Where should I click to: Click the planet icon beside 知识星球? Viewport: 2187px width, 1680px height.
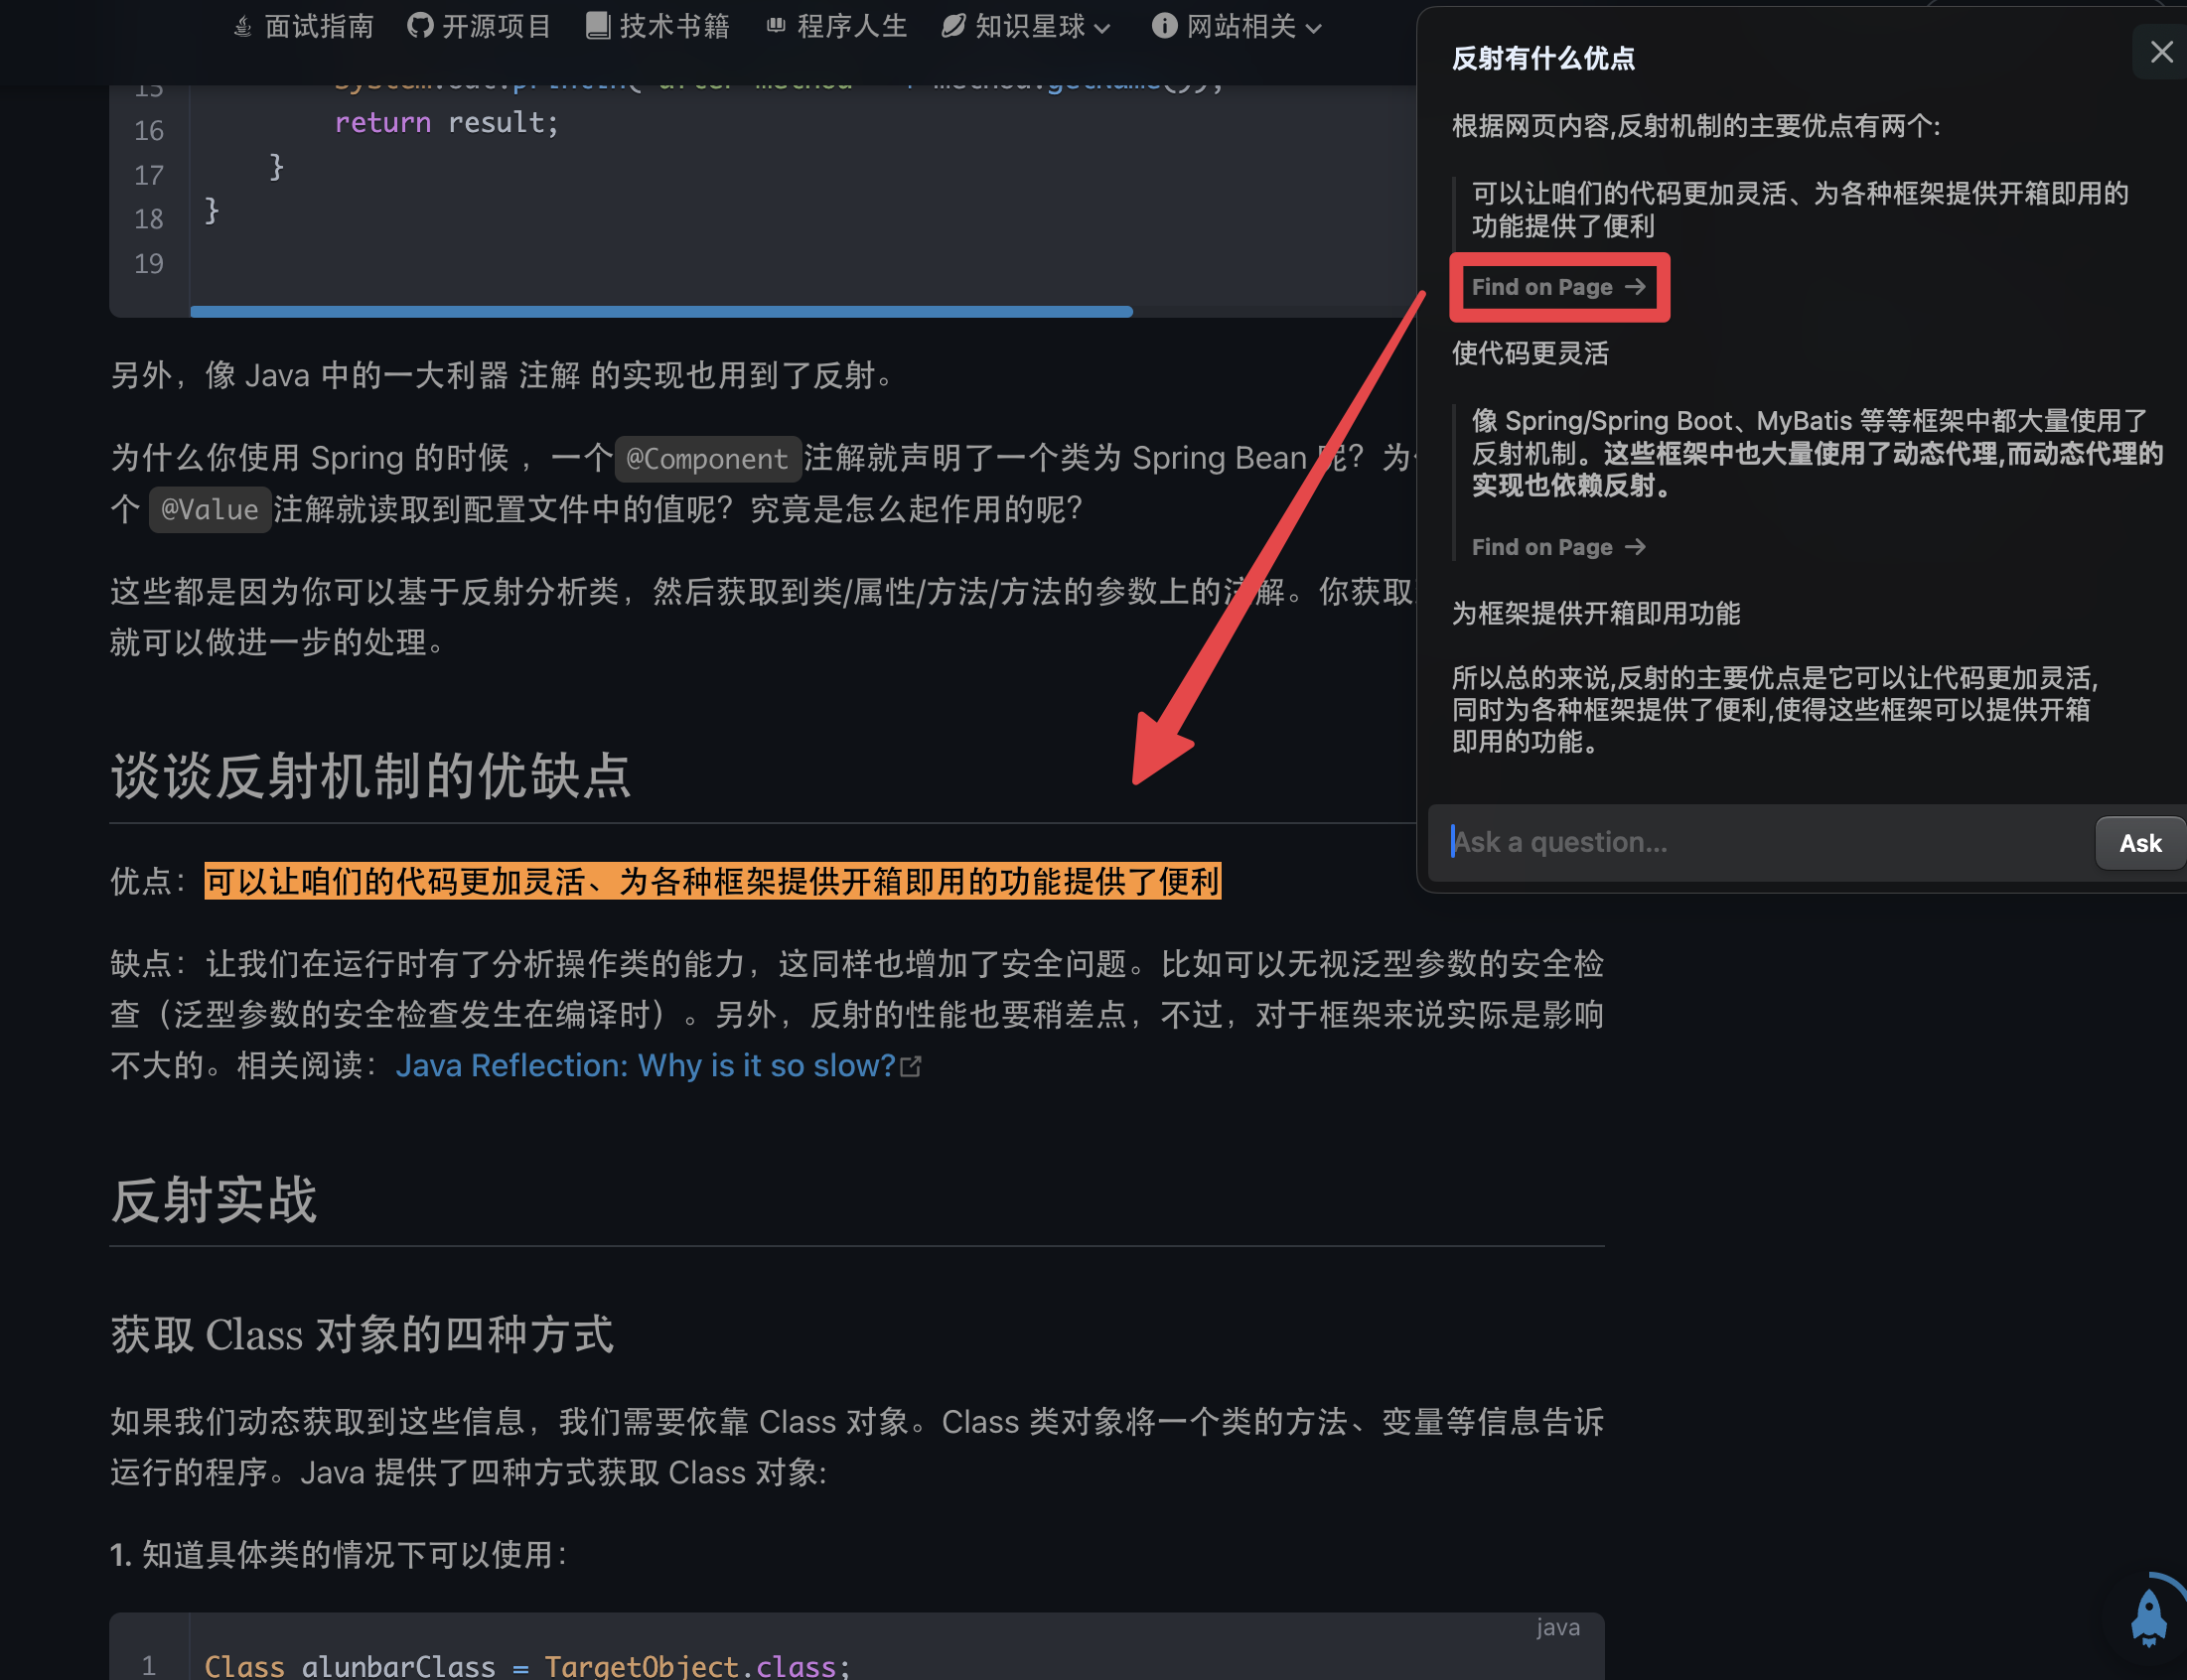coord(953,26)
